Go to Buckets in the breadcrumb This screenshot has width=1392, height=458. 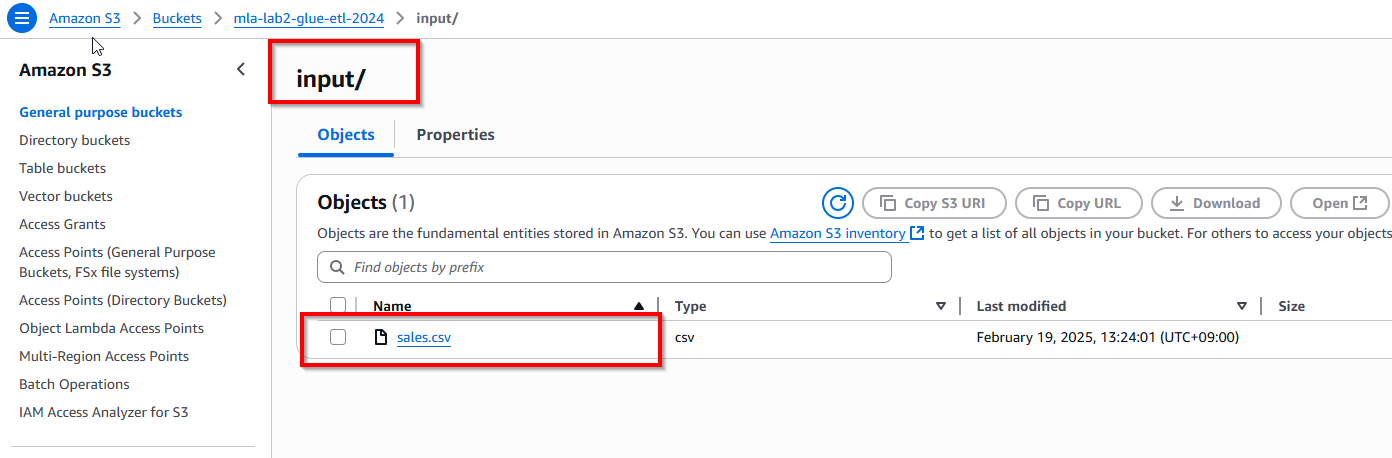coord(177,18)
